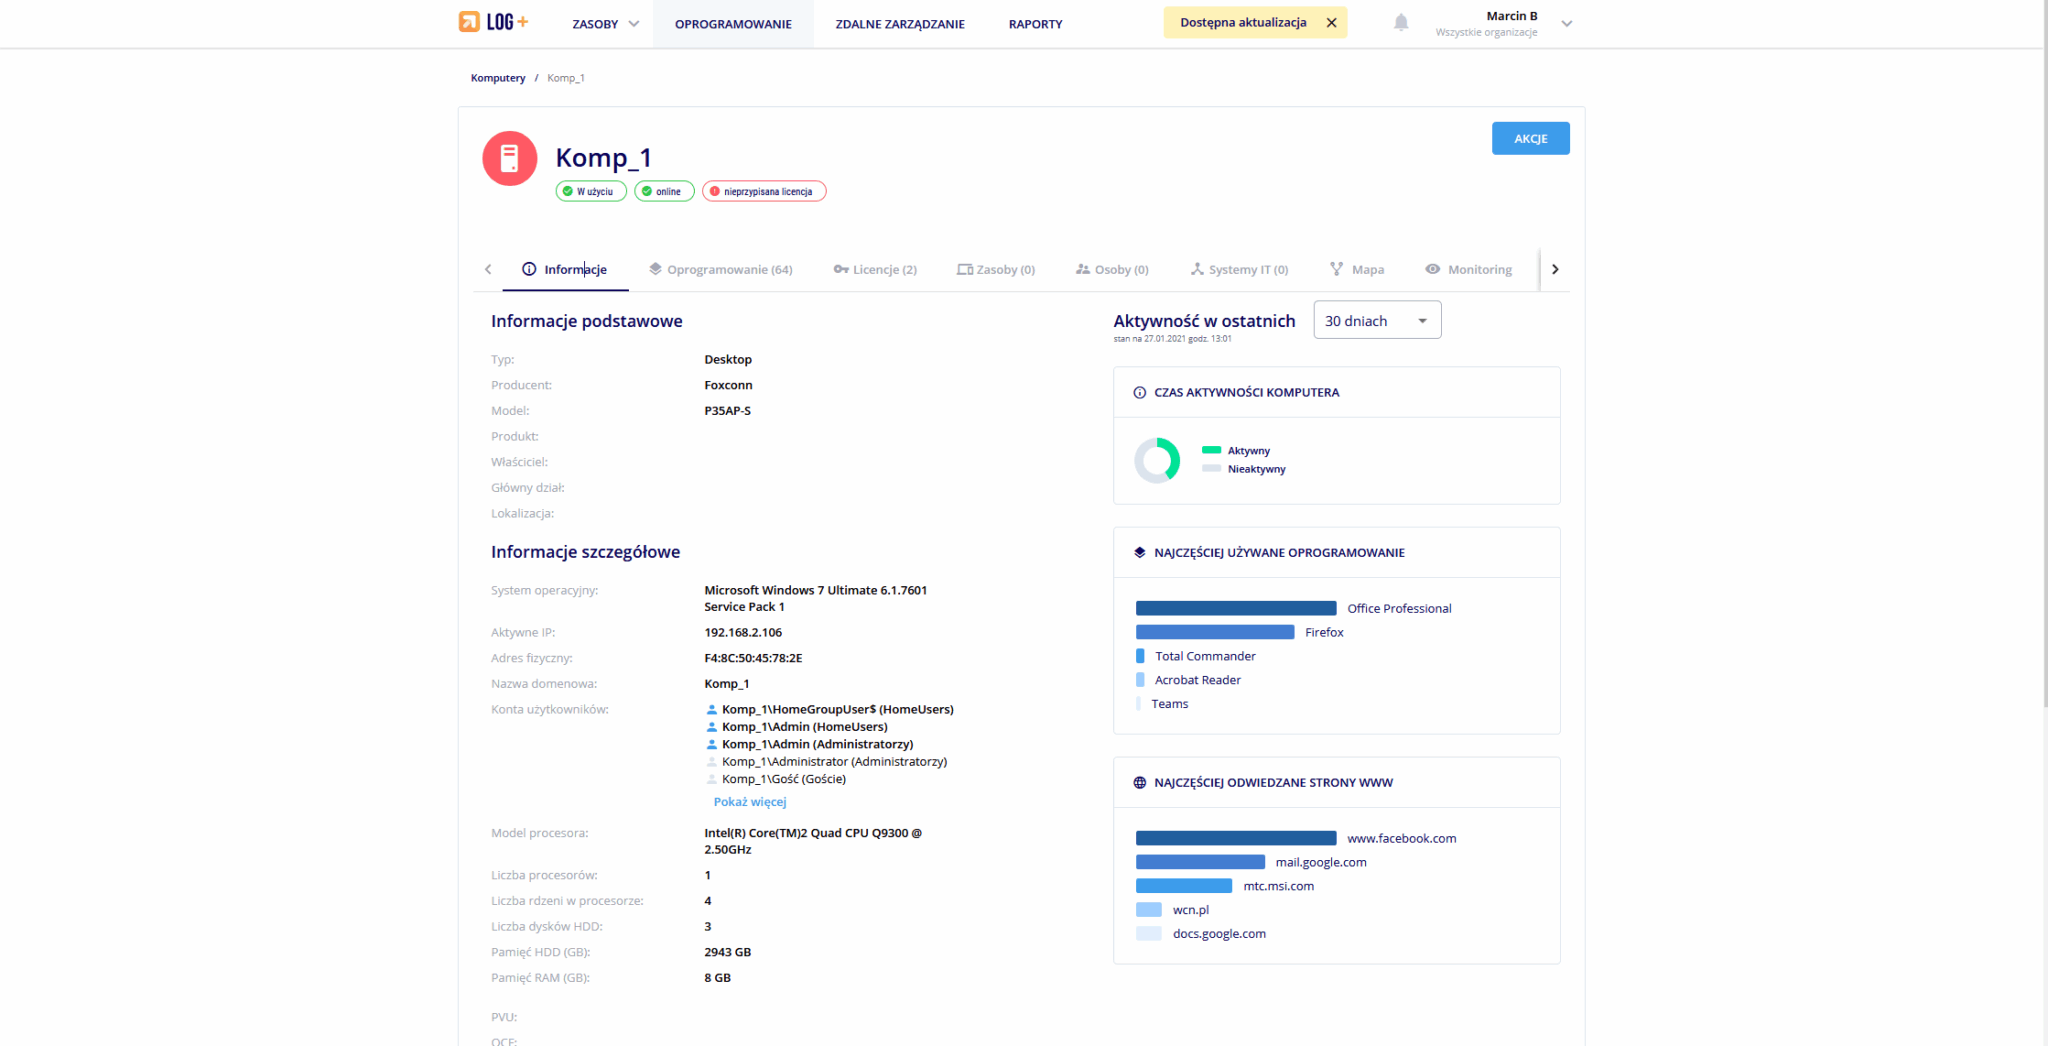Open the '30 dniach' period dropdown
Viewport: 2048px width, 1046px height.
tap(1376, 321)
